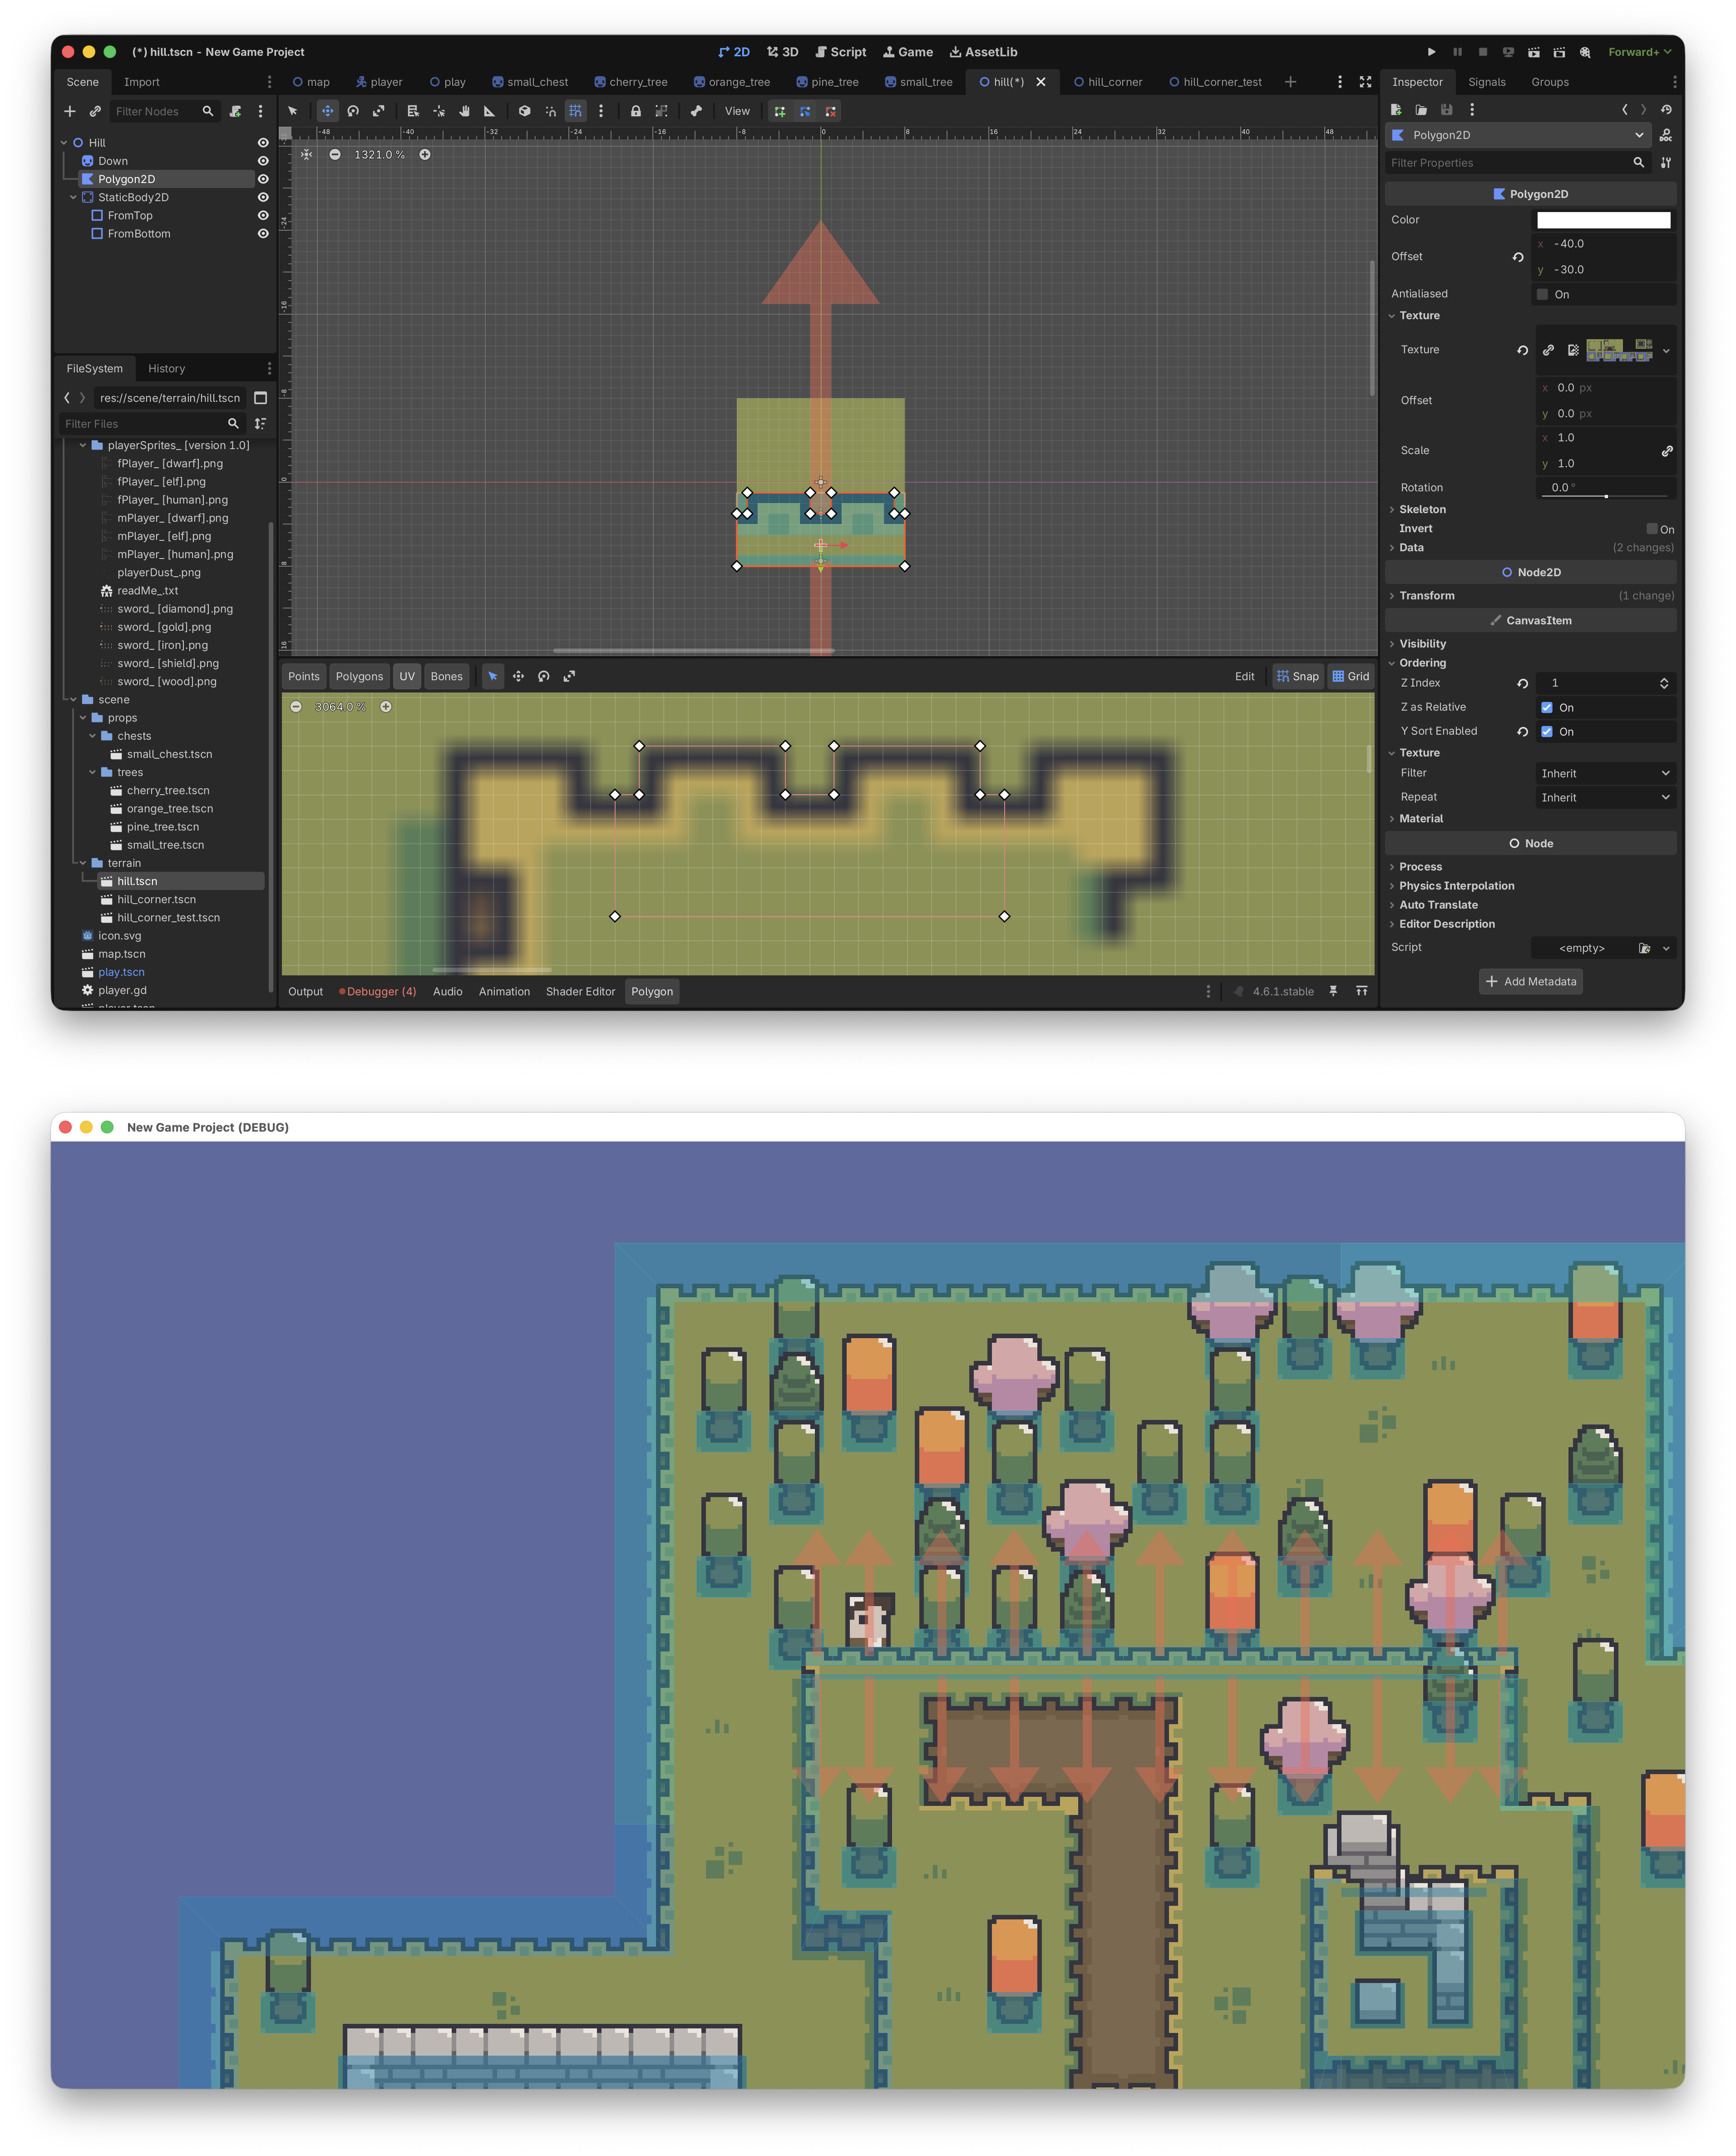This screenshot has height=2156, width=1736.
Task: Open the texture Filter dropdown
Action: 1604,773
